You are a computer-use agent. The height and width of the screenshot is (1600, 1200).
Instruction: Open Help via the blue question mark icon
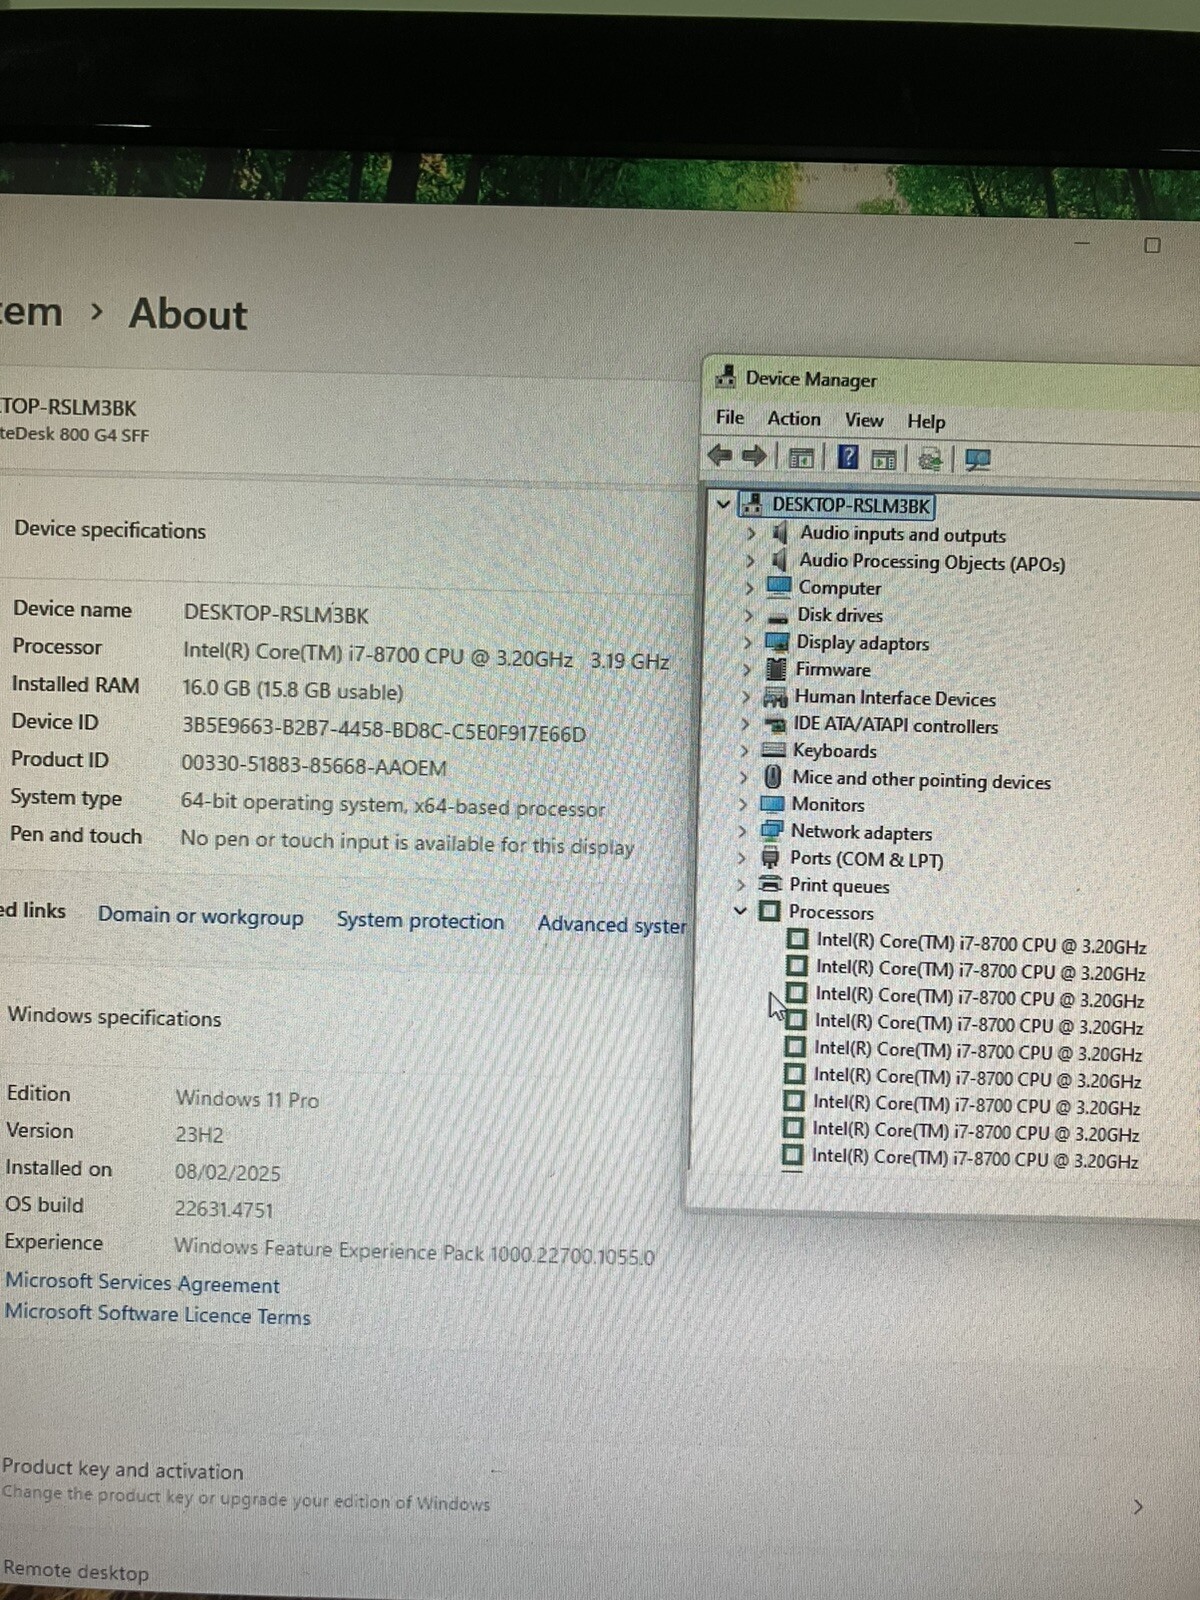coord(848,458)
